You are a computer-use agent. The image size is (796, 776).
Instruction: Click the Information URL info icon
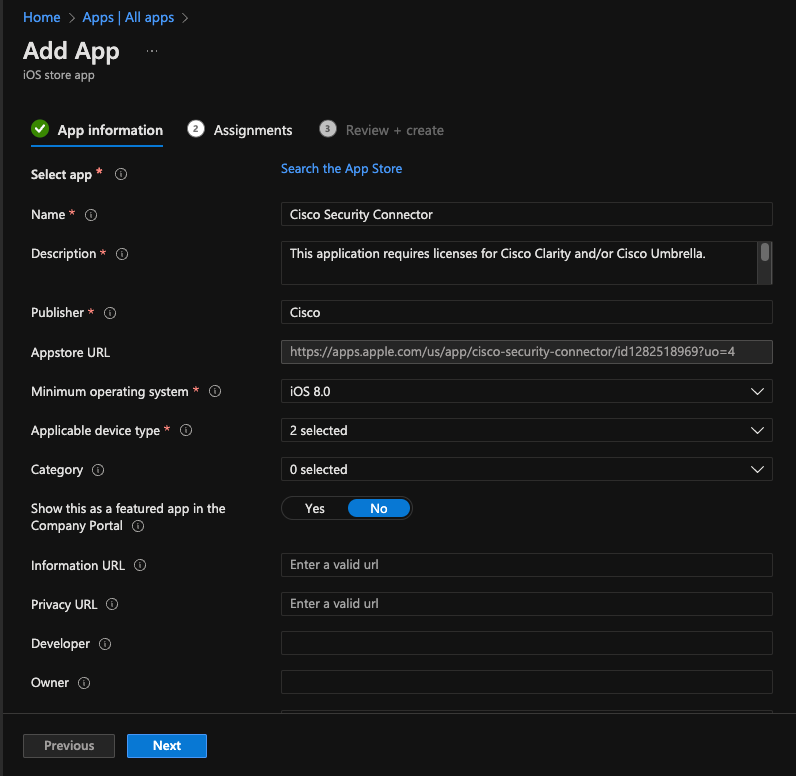click(140, 566)
